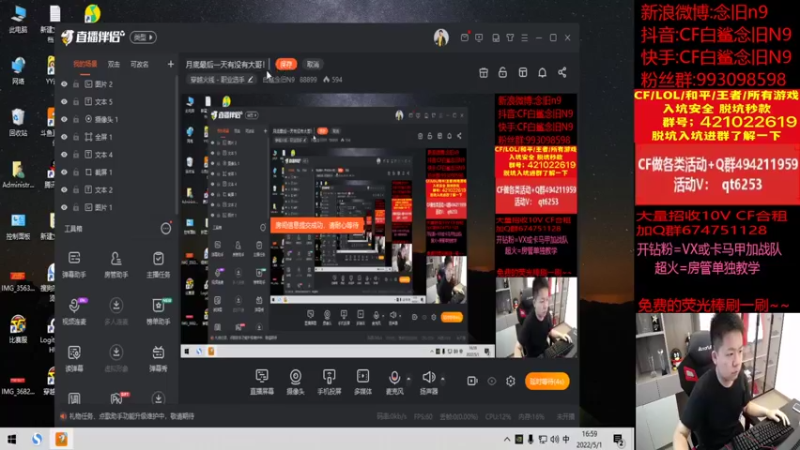Image resolution: width=800 pixels, height=450 pixels.
Task: Click the layout icon above preview
Action: coord(522,72)
